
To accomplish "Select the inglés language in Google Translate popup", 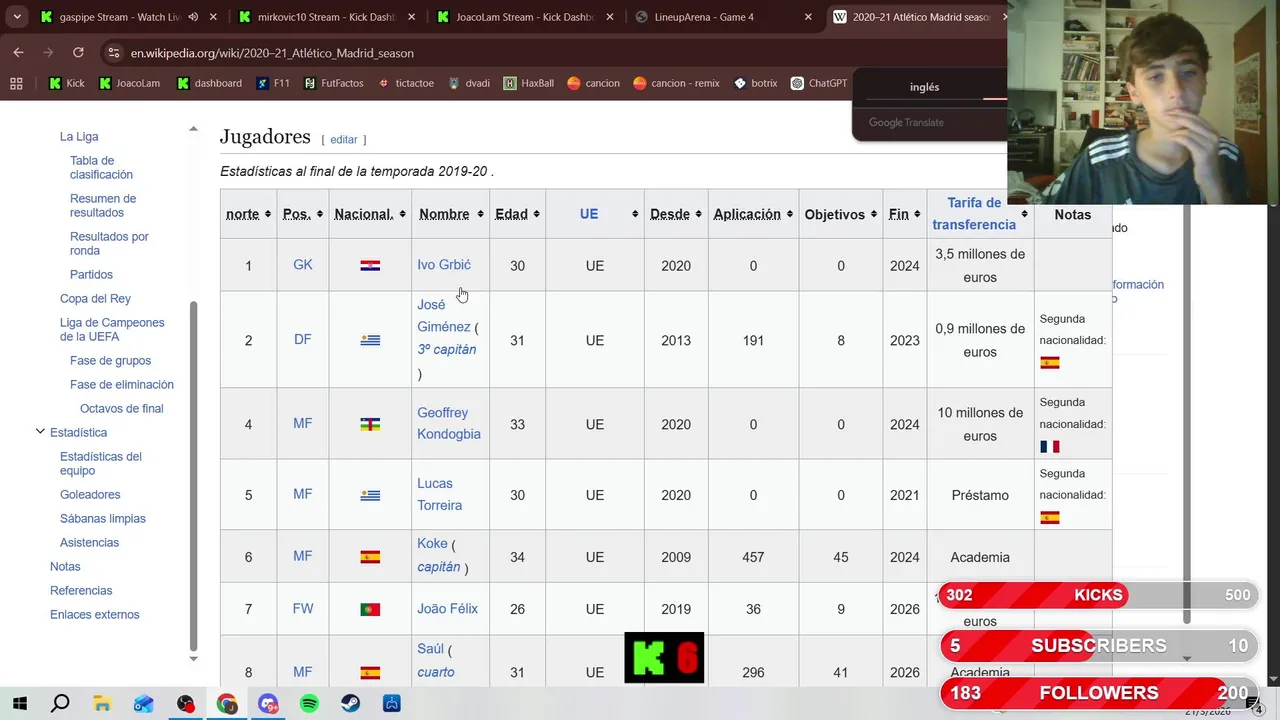I will (924, 87).
